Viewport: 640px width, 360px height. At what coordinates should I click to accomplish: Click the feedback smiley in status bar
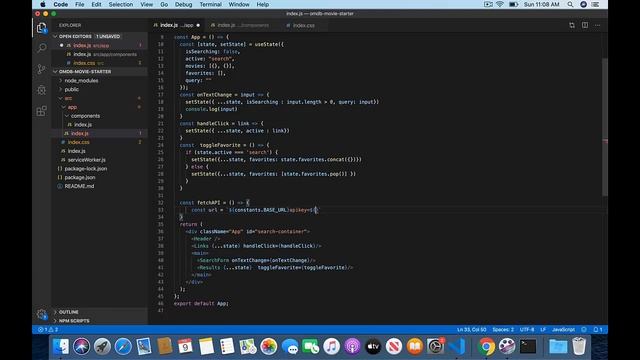(x=584, y=329)
